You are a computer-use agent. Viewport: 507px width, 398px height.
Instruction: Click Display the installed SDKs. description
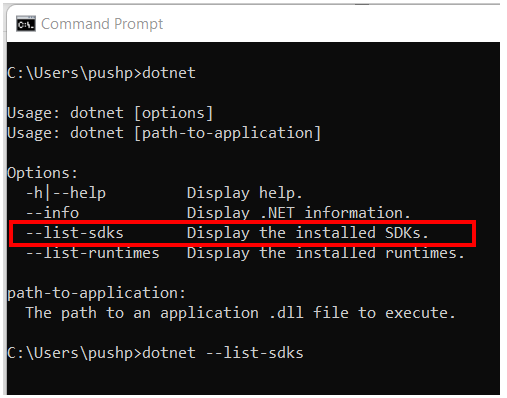click(307, 233)
